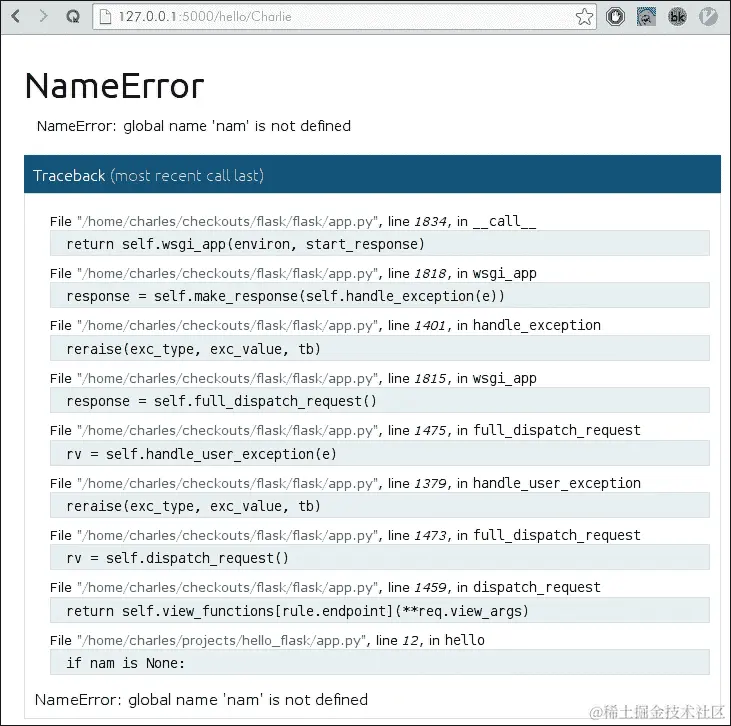Viewport: 731px width, 726px height.
Task: Open the reraise code line under handle_user_exception
Action: click(x=379, y=505)
